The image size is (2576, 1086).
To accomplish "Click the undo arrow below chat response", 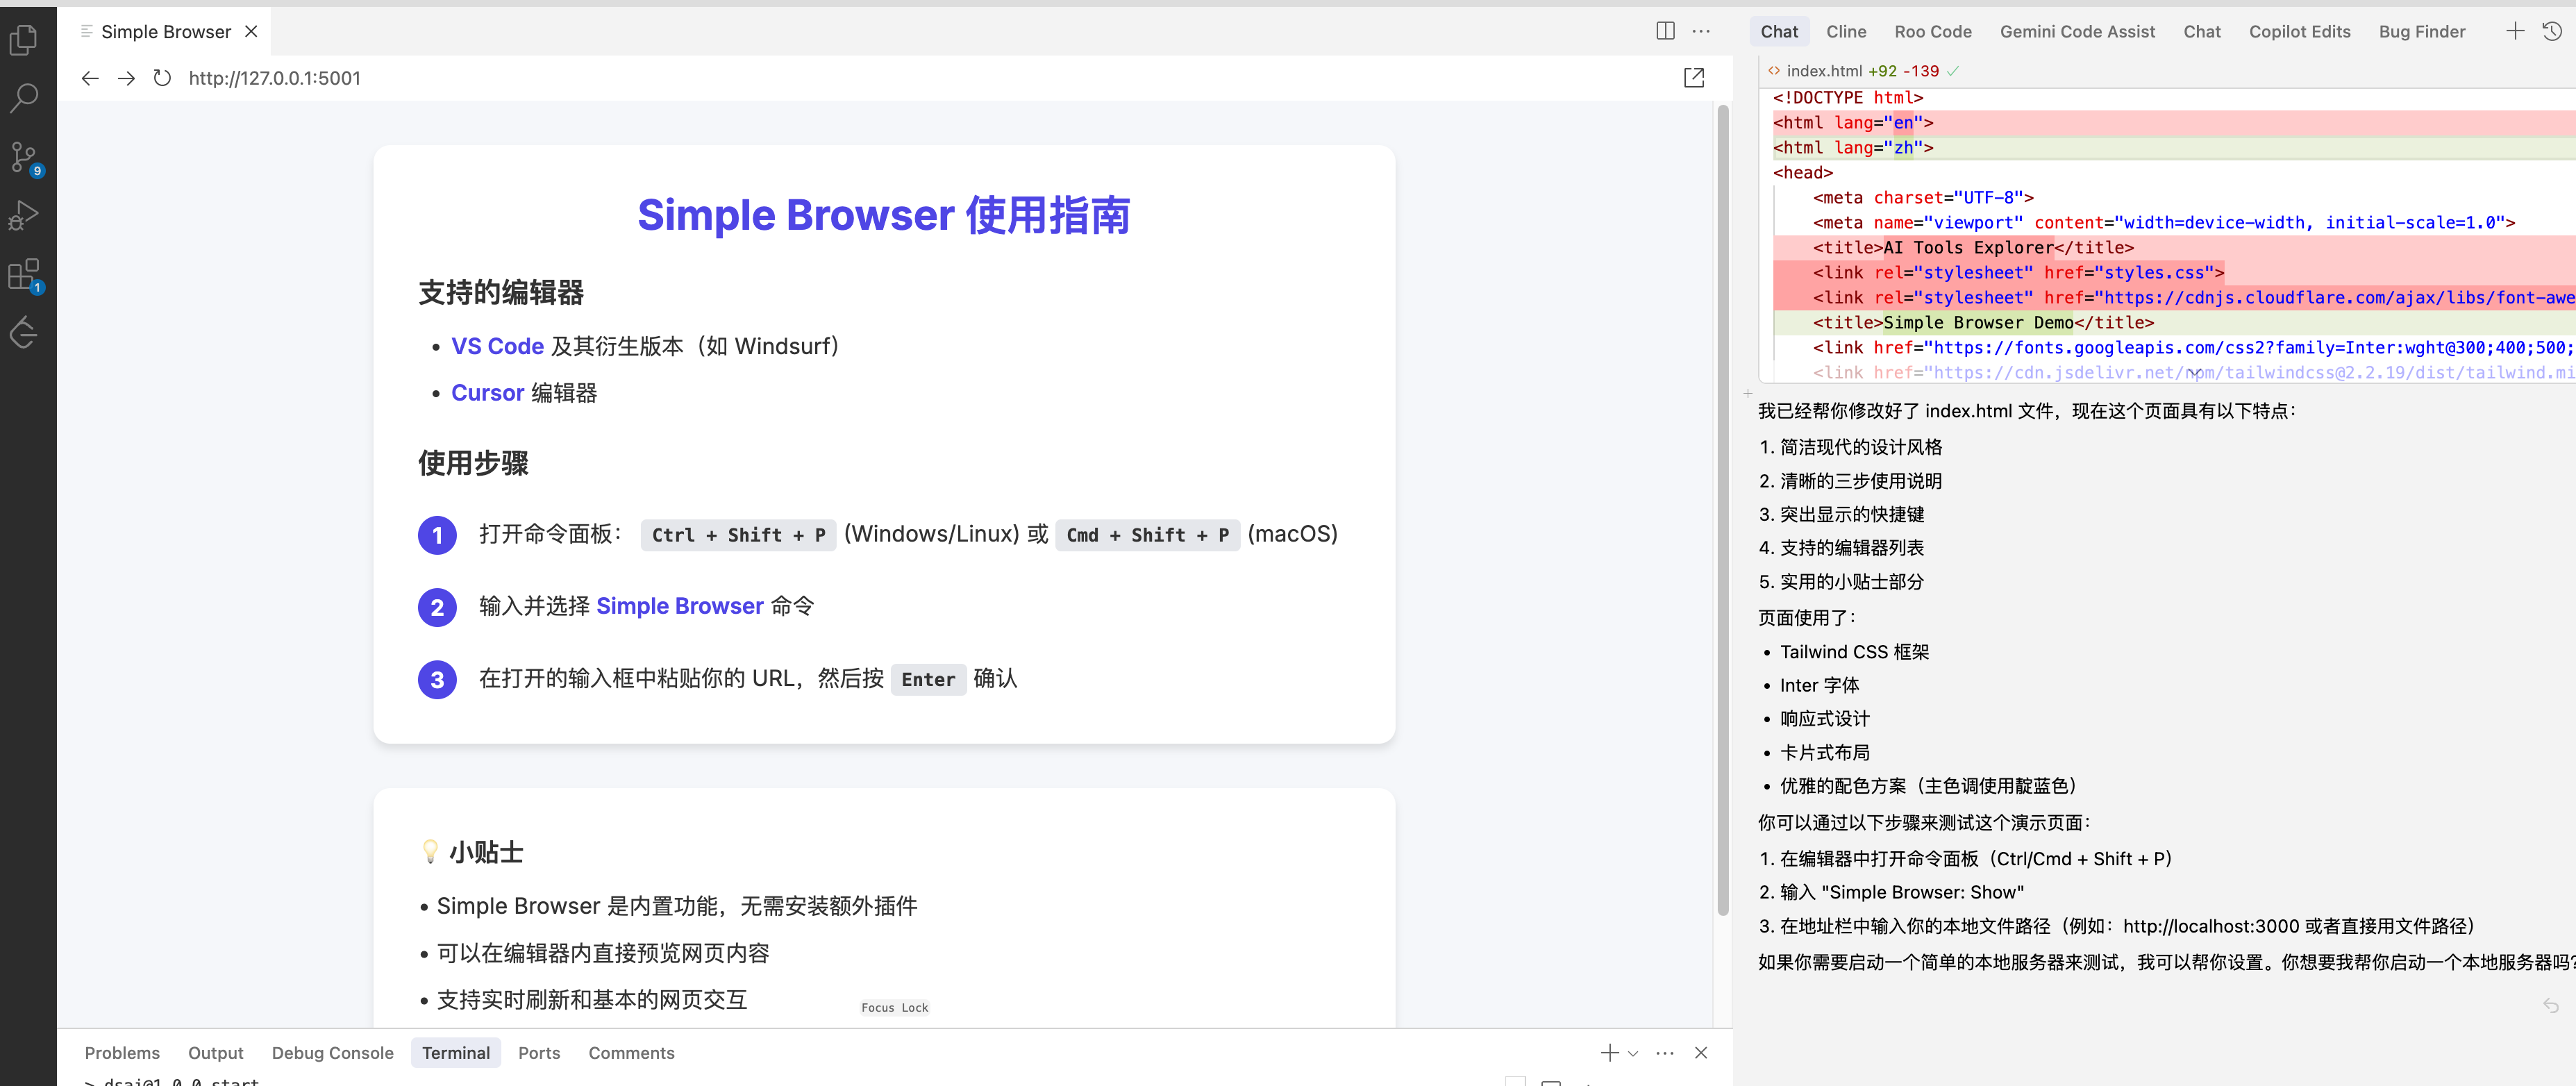I will [x=2551, y=1005].
